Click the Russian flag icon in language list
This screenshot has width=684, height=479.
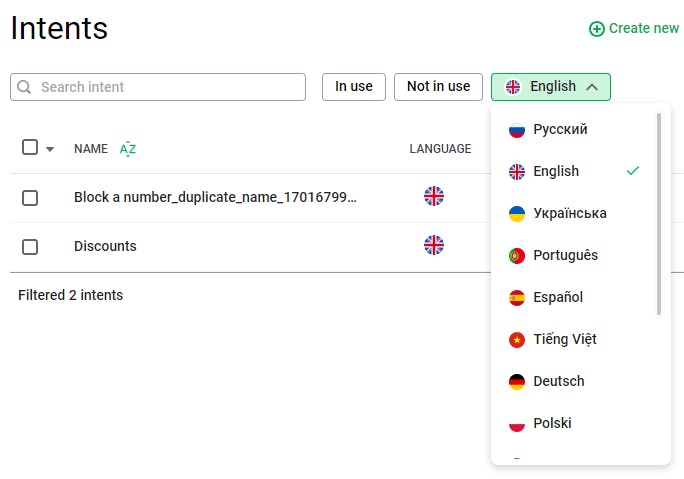(517, 130)
